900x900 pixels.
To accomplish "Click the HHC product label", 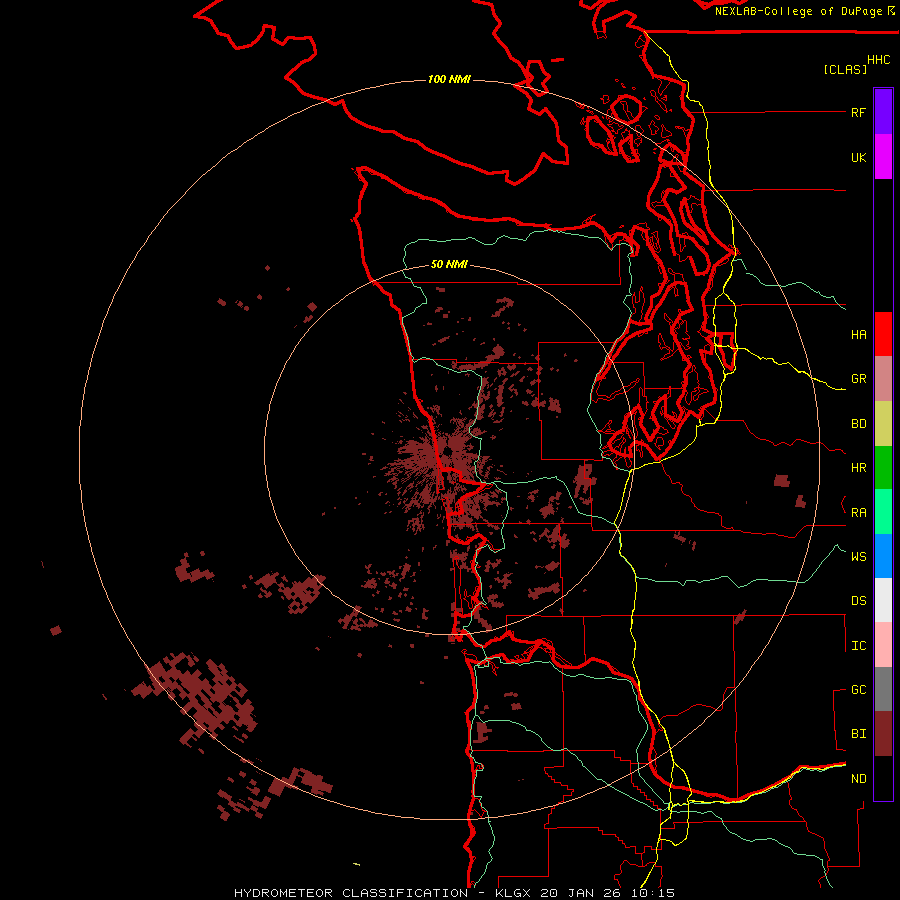I will [879, 60].
